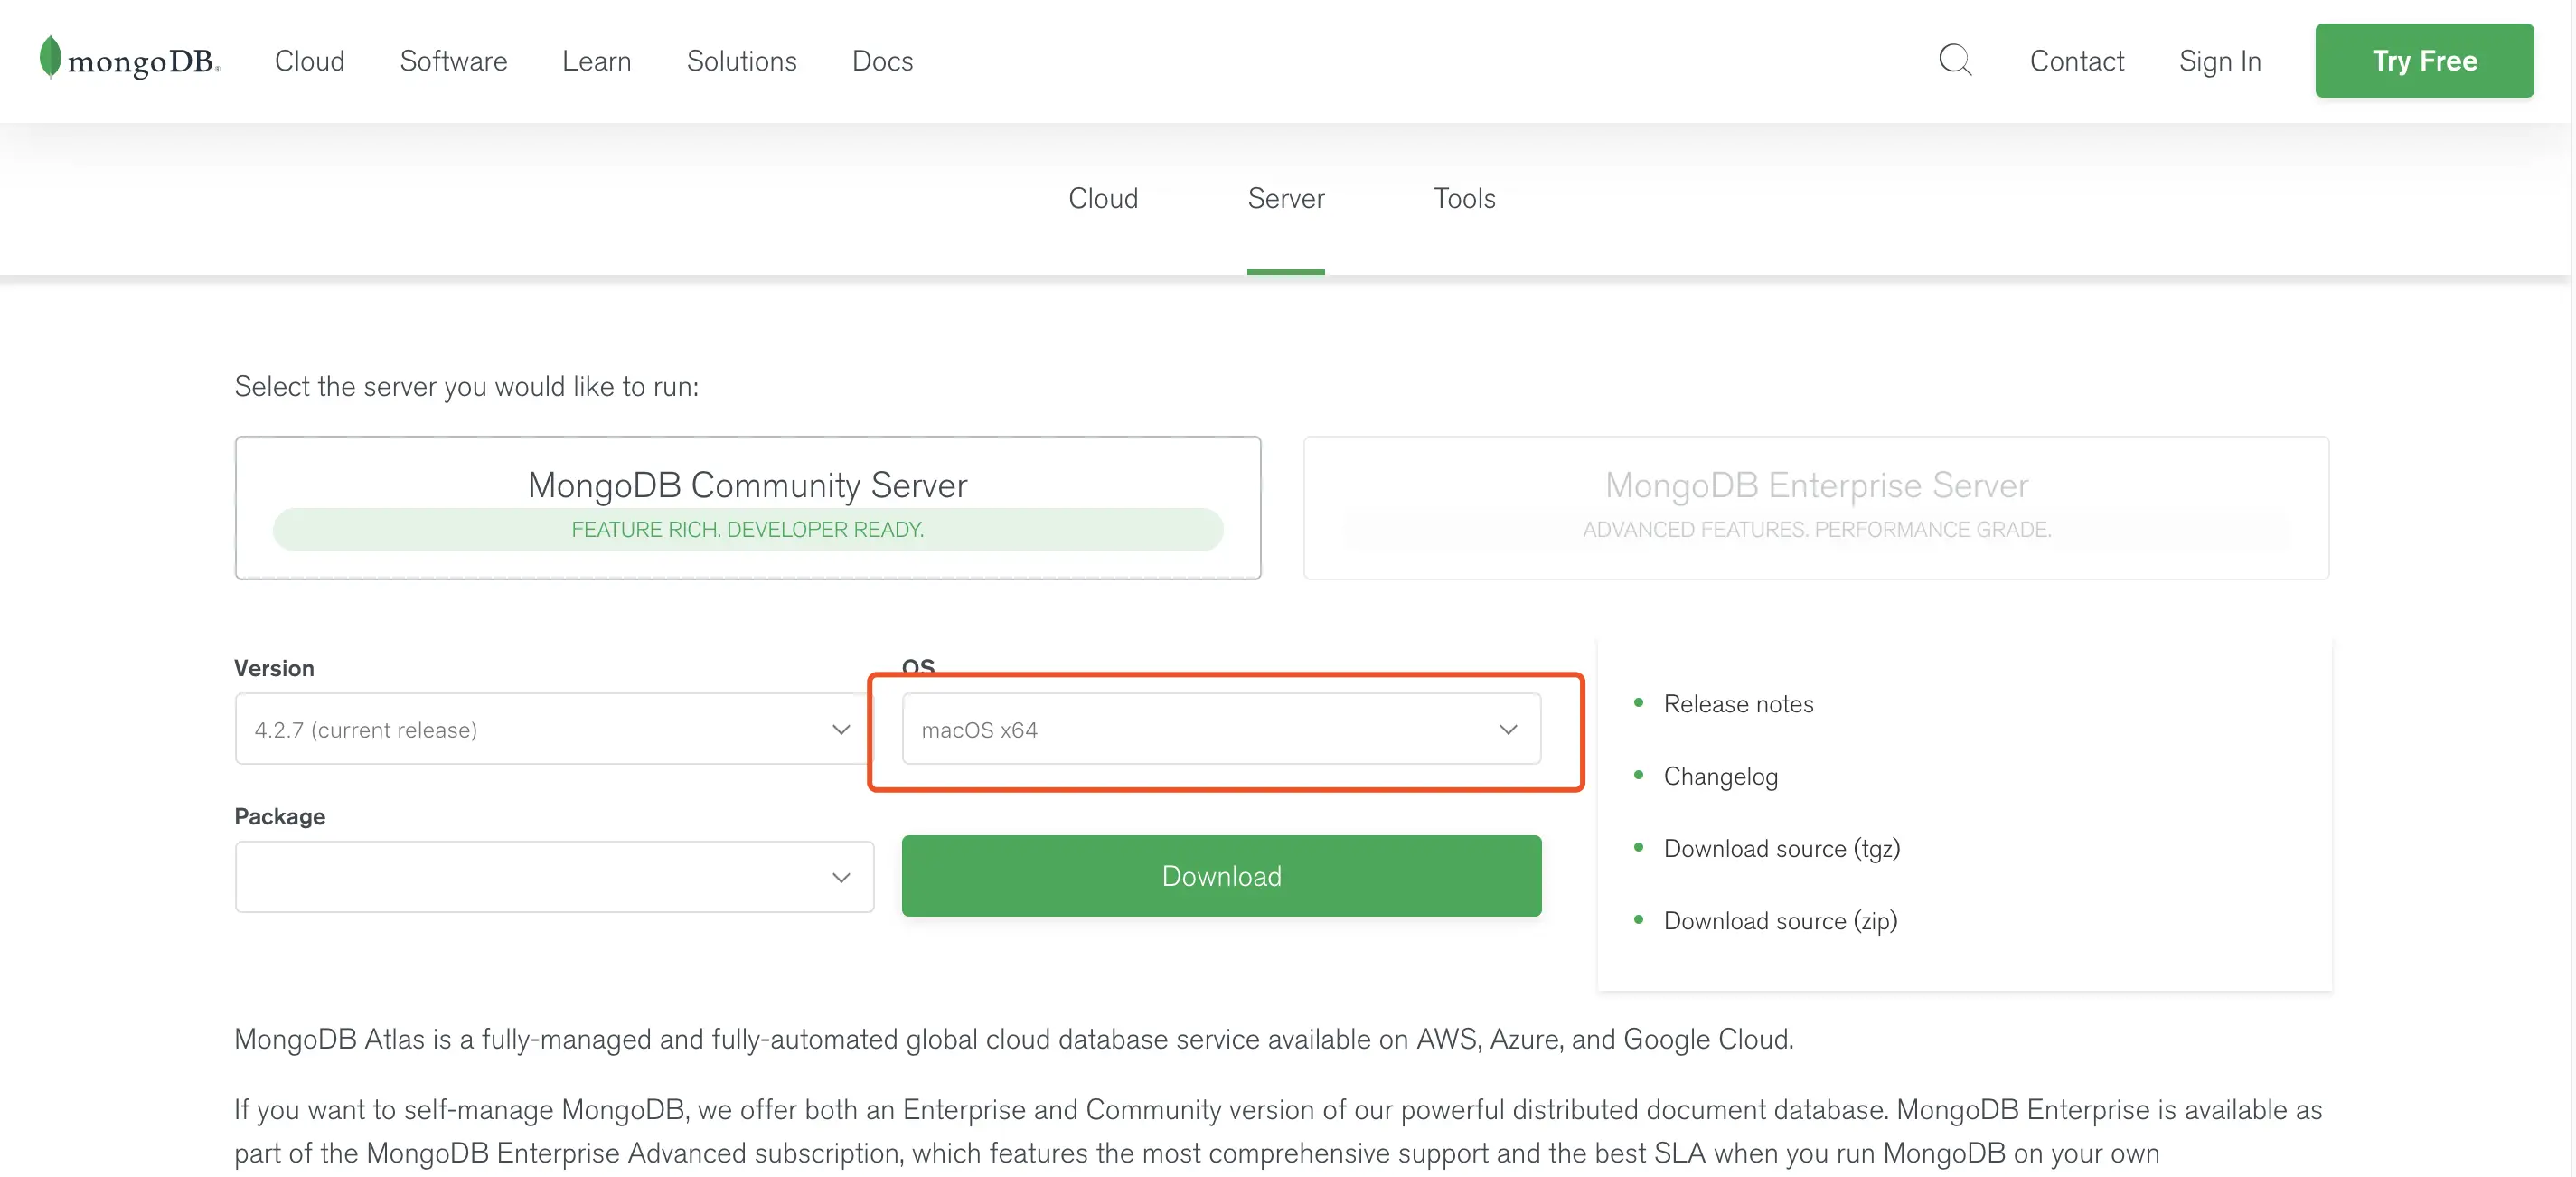Open the Contact page link

pos(2076,61)
